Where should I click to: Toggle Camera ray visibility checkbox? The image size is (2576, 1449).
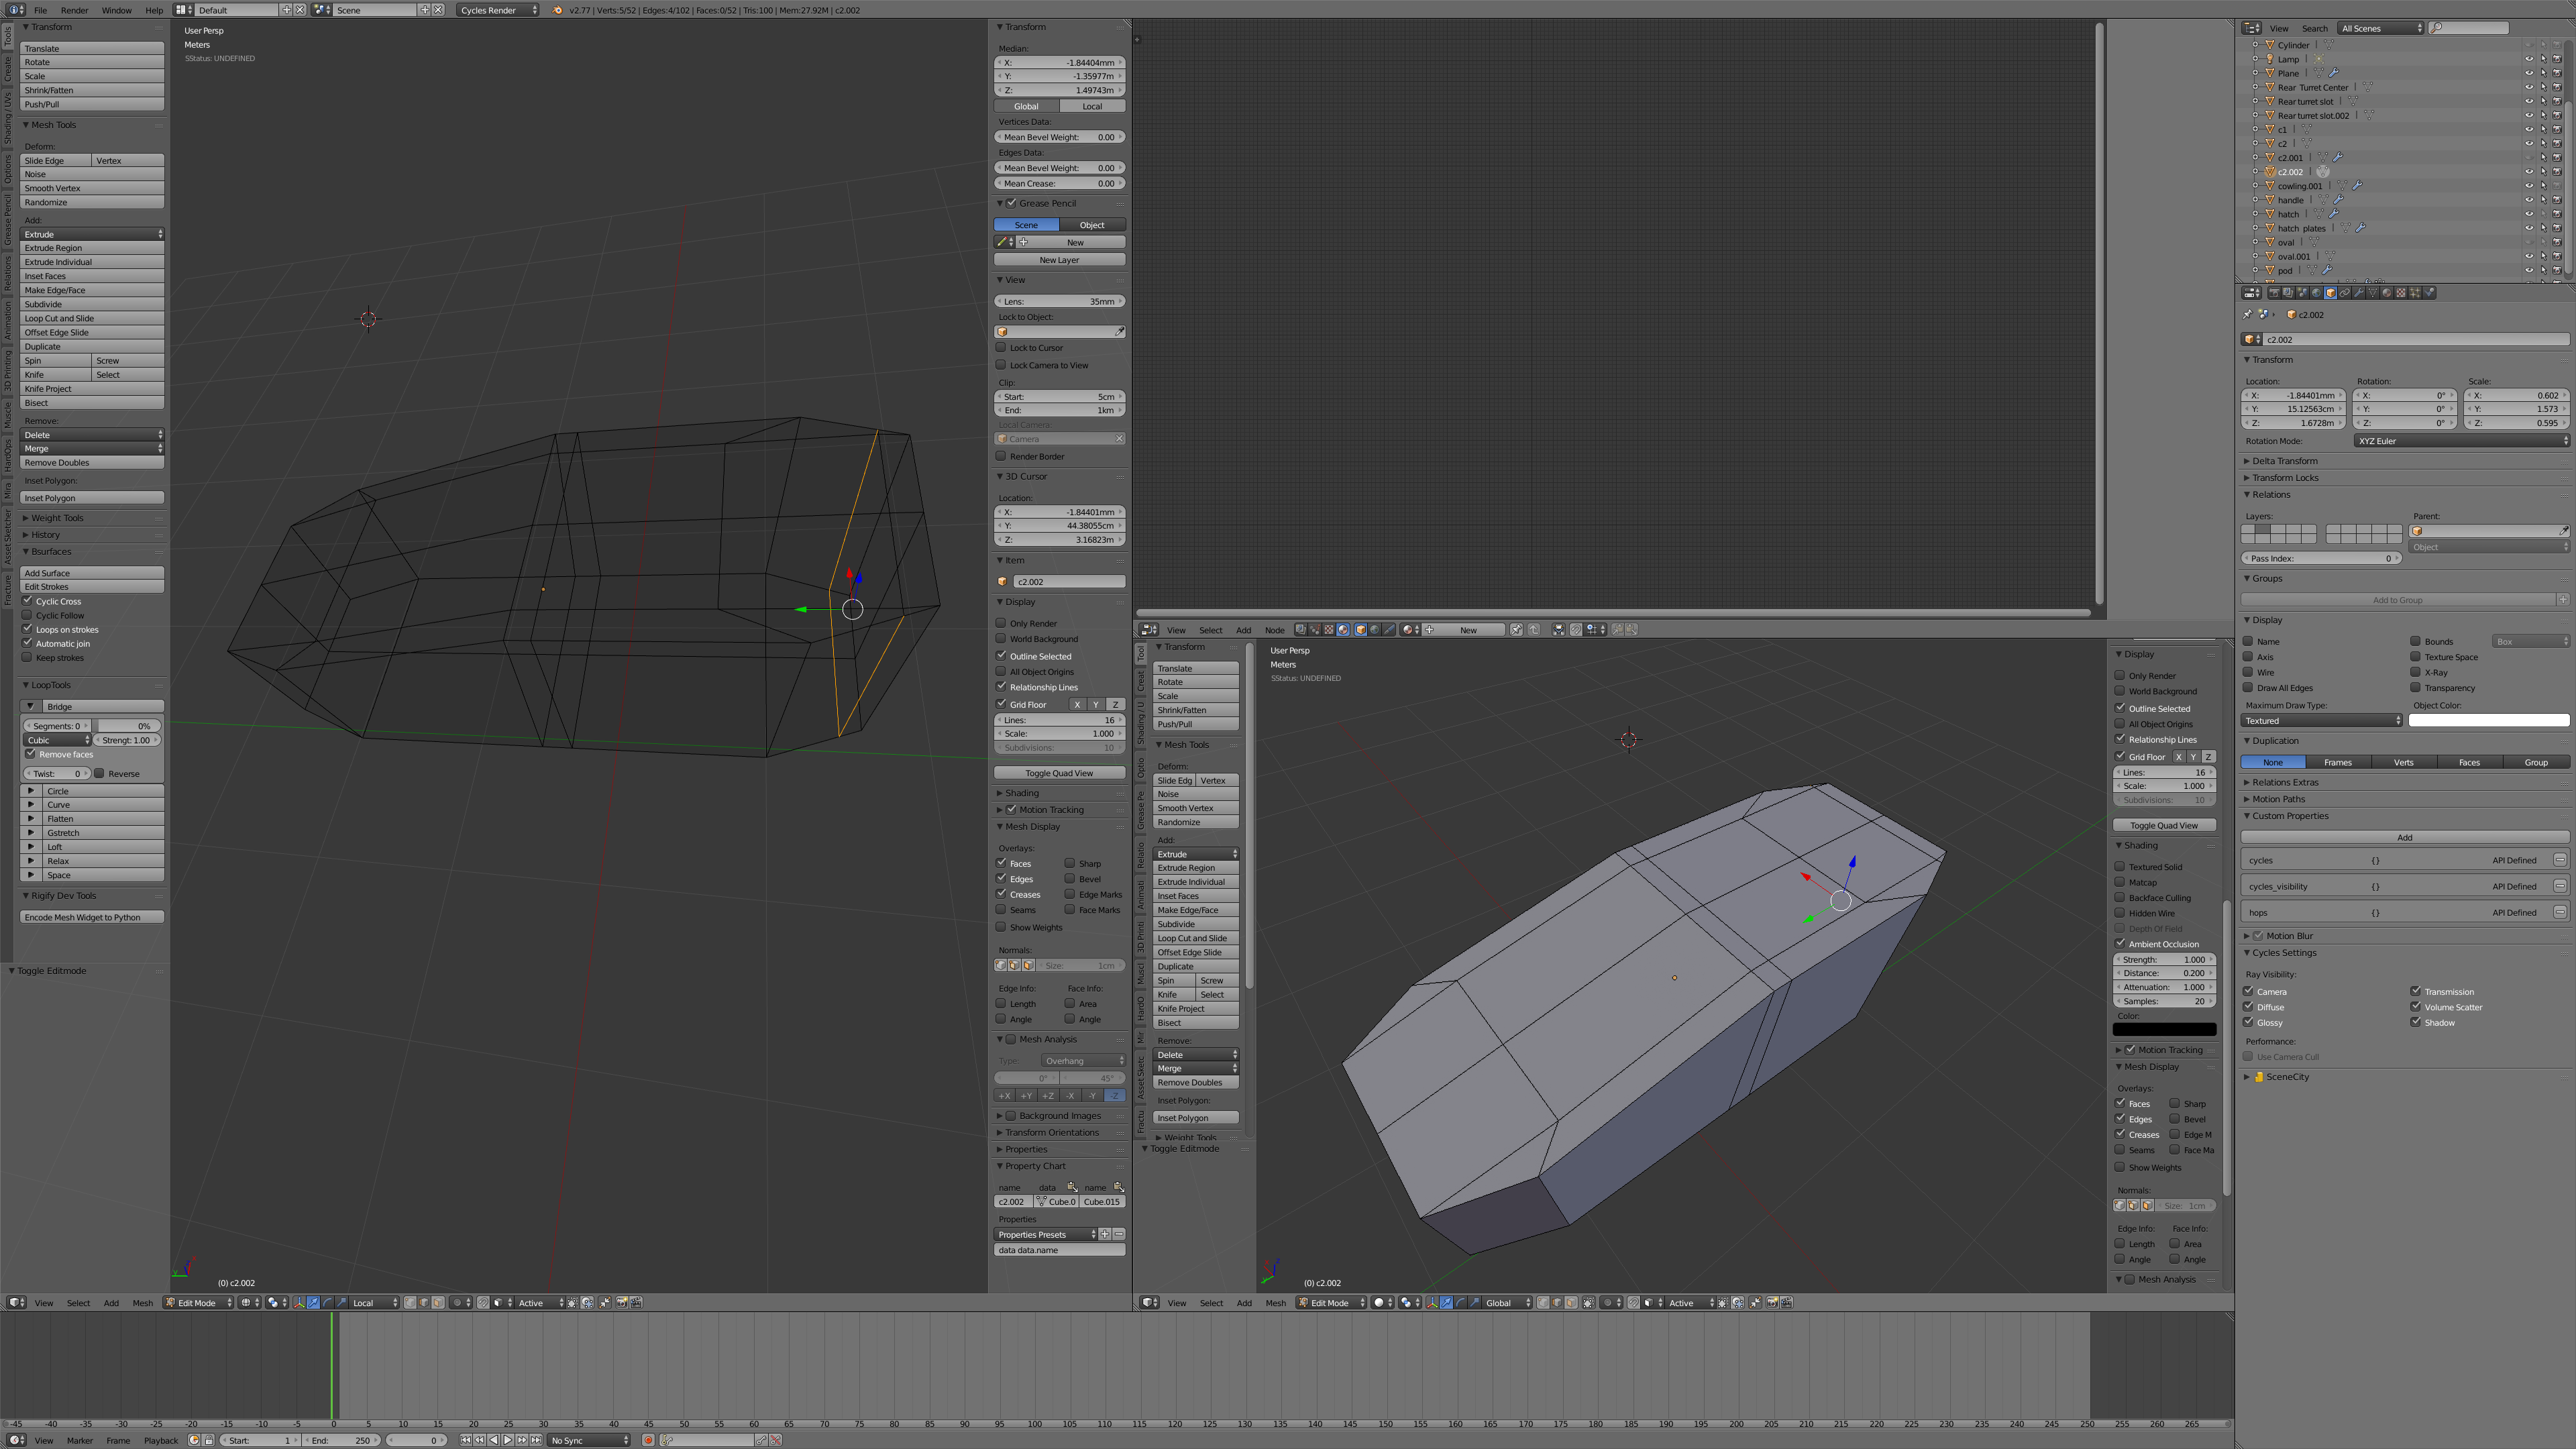point(2248,991)
